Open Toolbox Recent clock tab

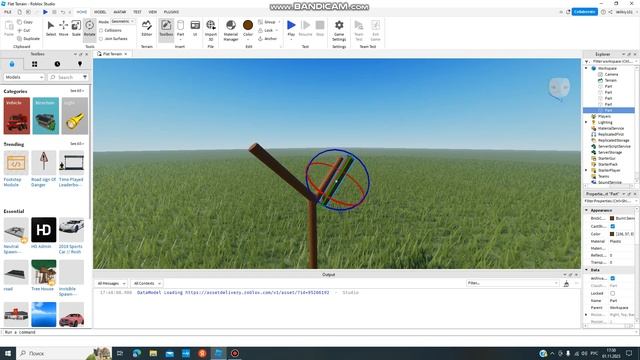(57, 64)
